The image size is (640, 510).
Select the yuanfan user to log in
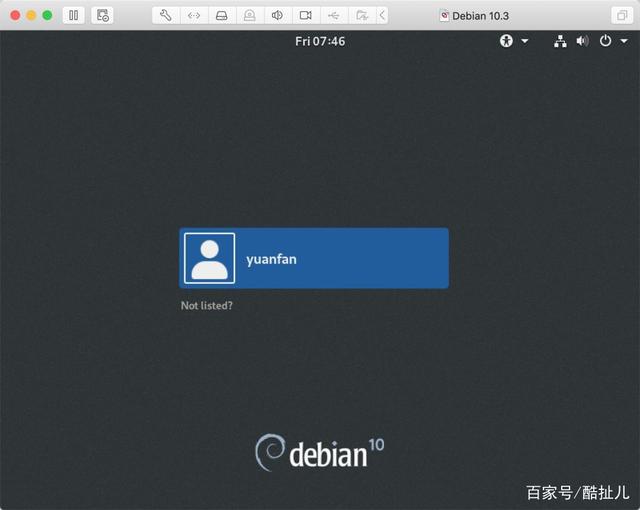(314, 258)
